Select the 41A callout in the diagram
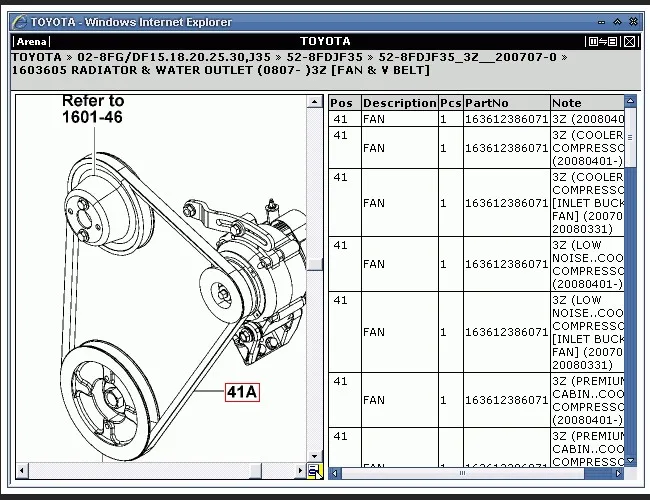This screenshot has height=500, width=650. (243, 392)
